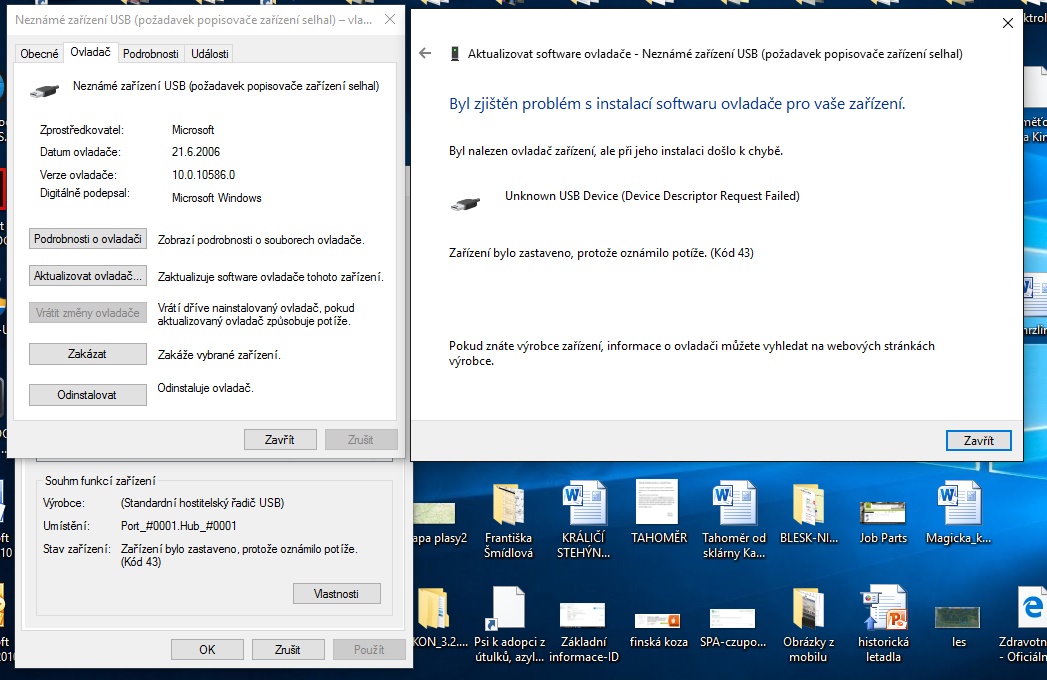
Task: Select KRÁLIČÍ STEHÝN Word document icon
Action: pos(584,522)
